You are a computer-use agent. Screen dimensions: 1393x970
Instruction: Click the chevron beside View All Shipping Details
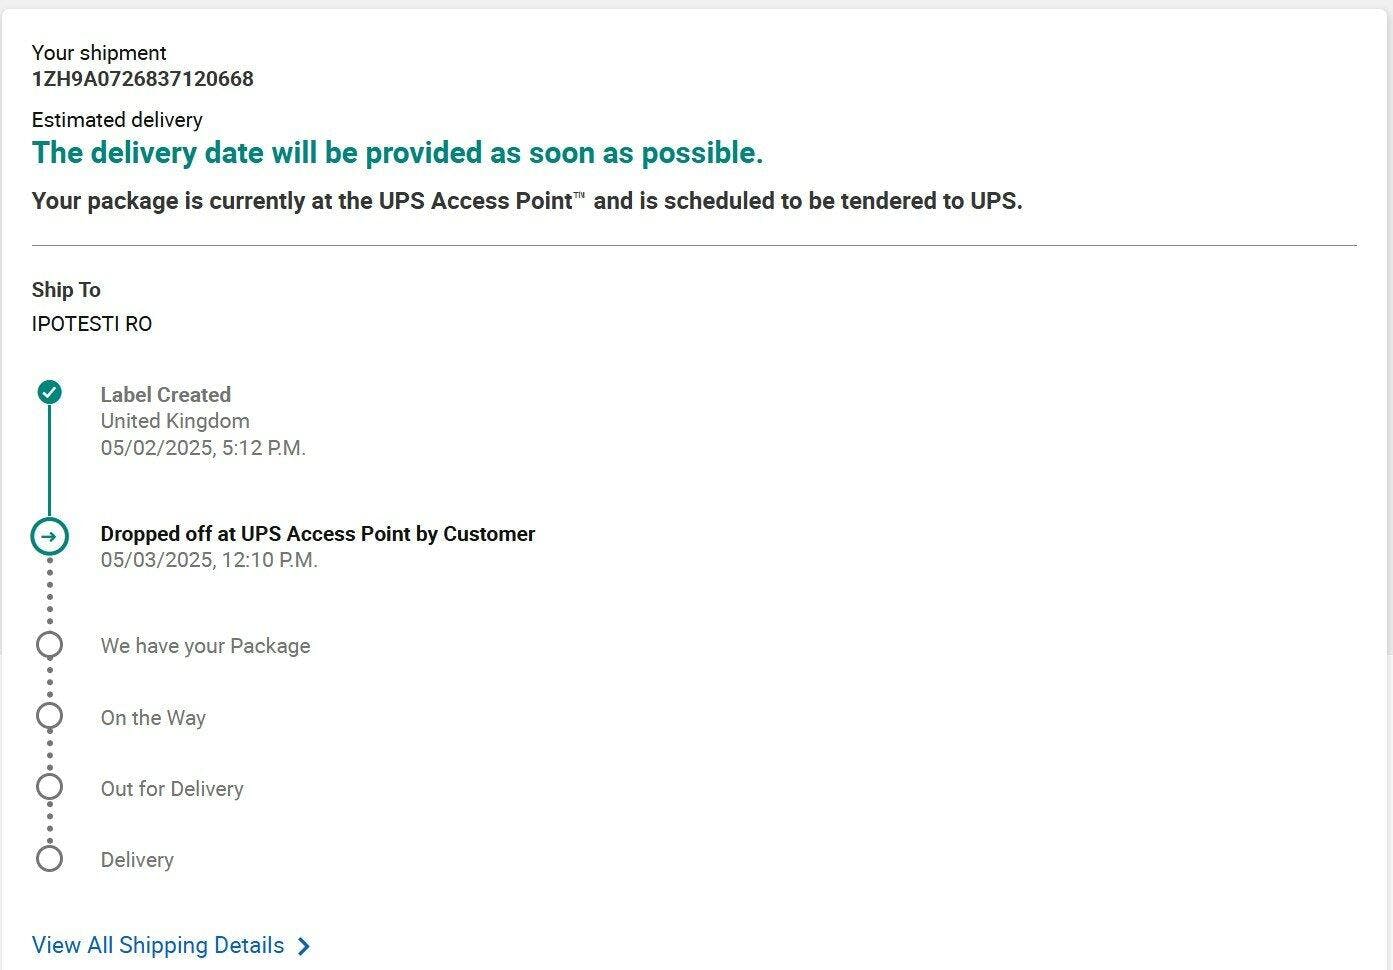tap(305, 946)
